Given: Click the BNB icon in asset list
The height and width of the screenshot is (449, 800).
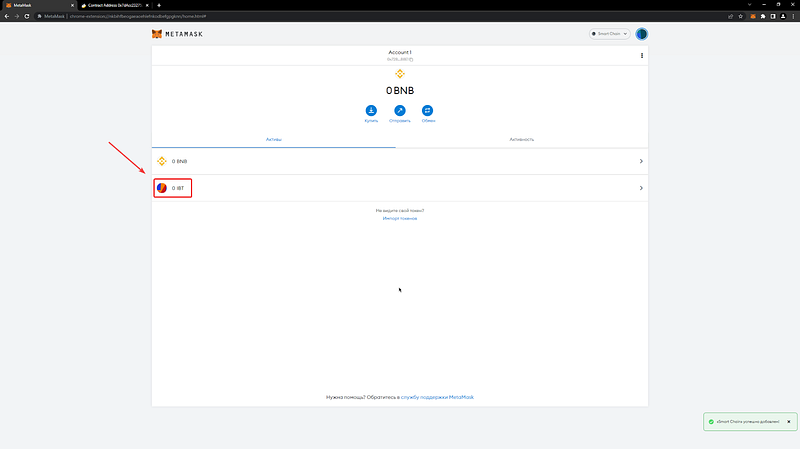Looking at the screenshot, I should (162, 161).
